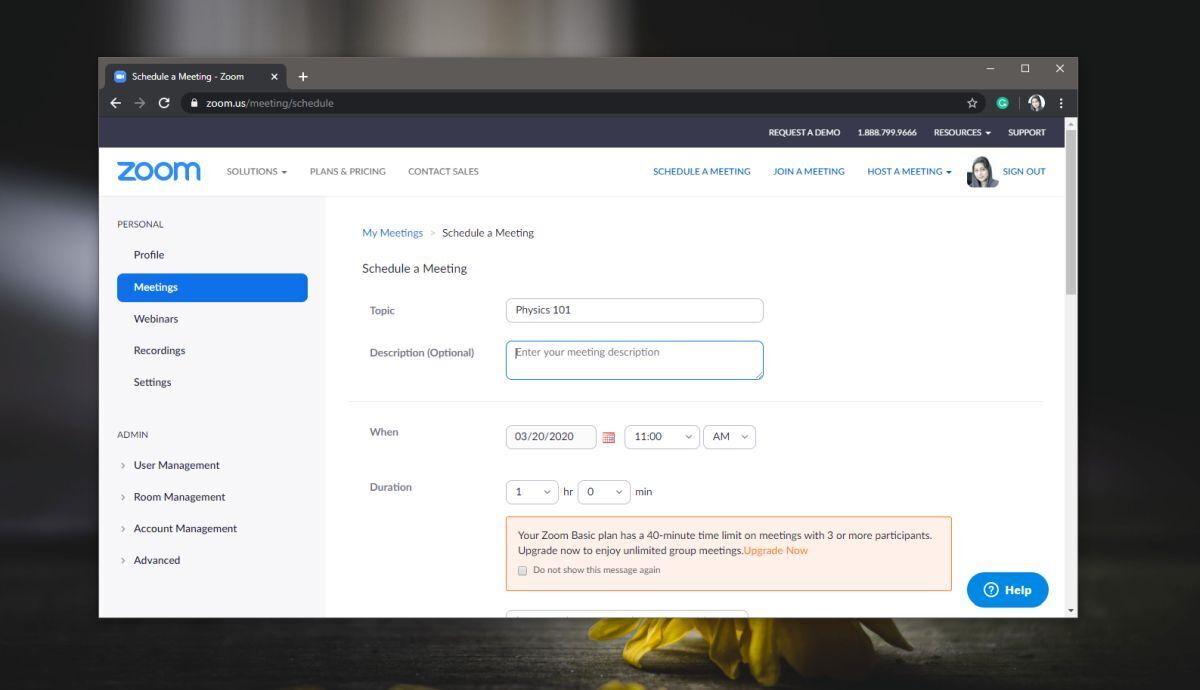This screenshot has height=690, width=1200.
Task: Open Chrome's three-dot menu
Action: point(1060,102)
